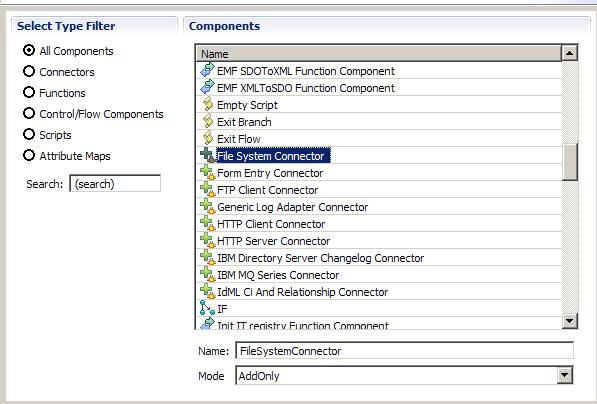
Task: Select the 'EMF XMLToSDO Function Component' row text
Action: coord(306,88)
